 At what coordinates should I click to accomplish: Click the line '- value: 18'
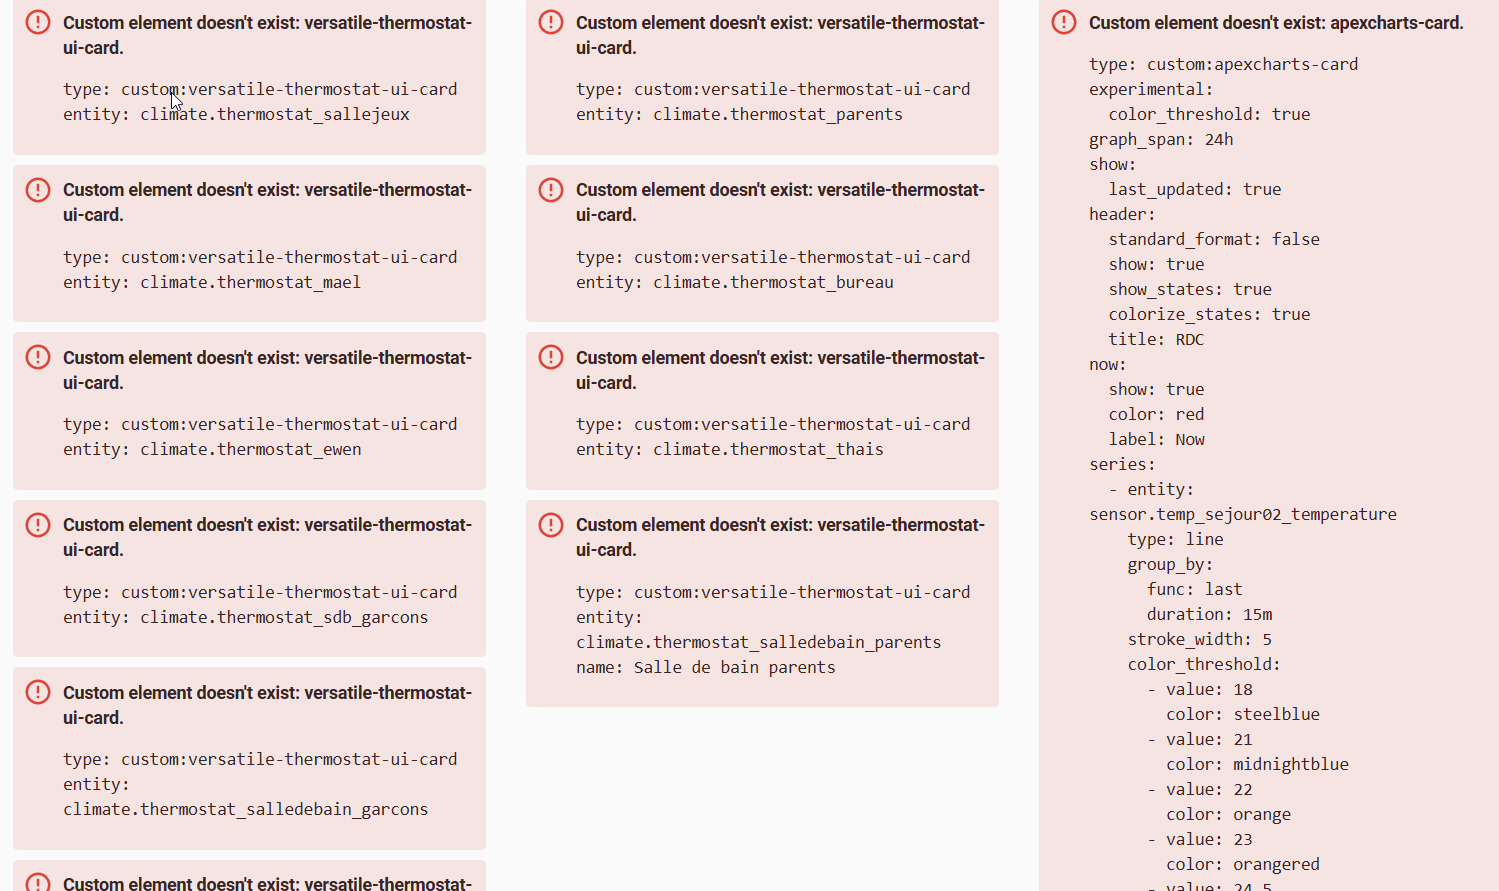tap(1199, 689)
